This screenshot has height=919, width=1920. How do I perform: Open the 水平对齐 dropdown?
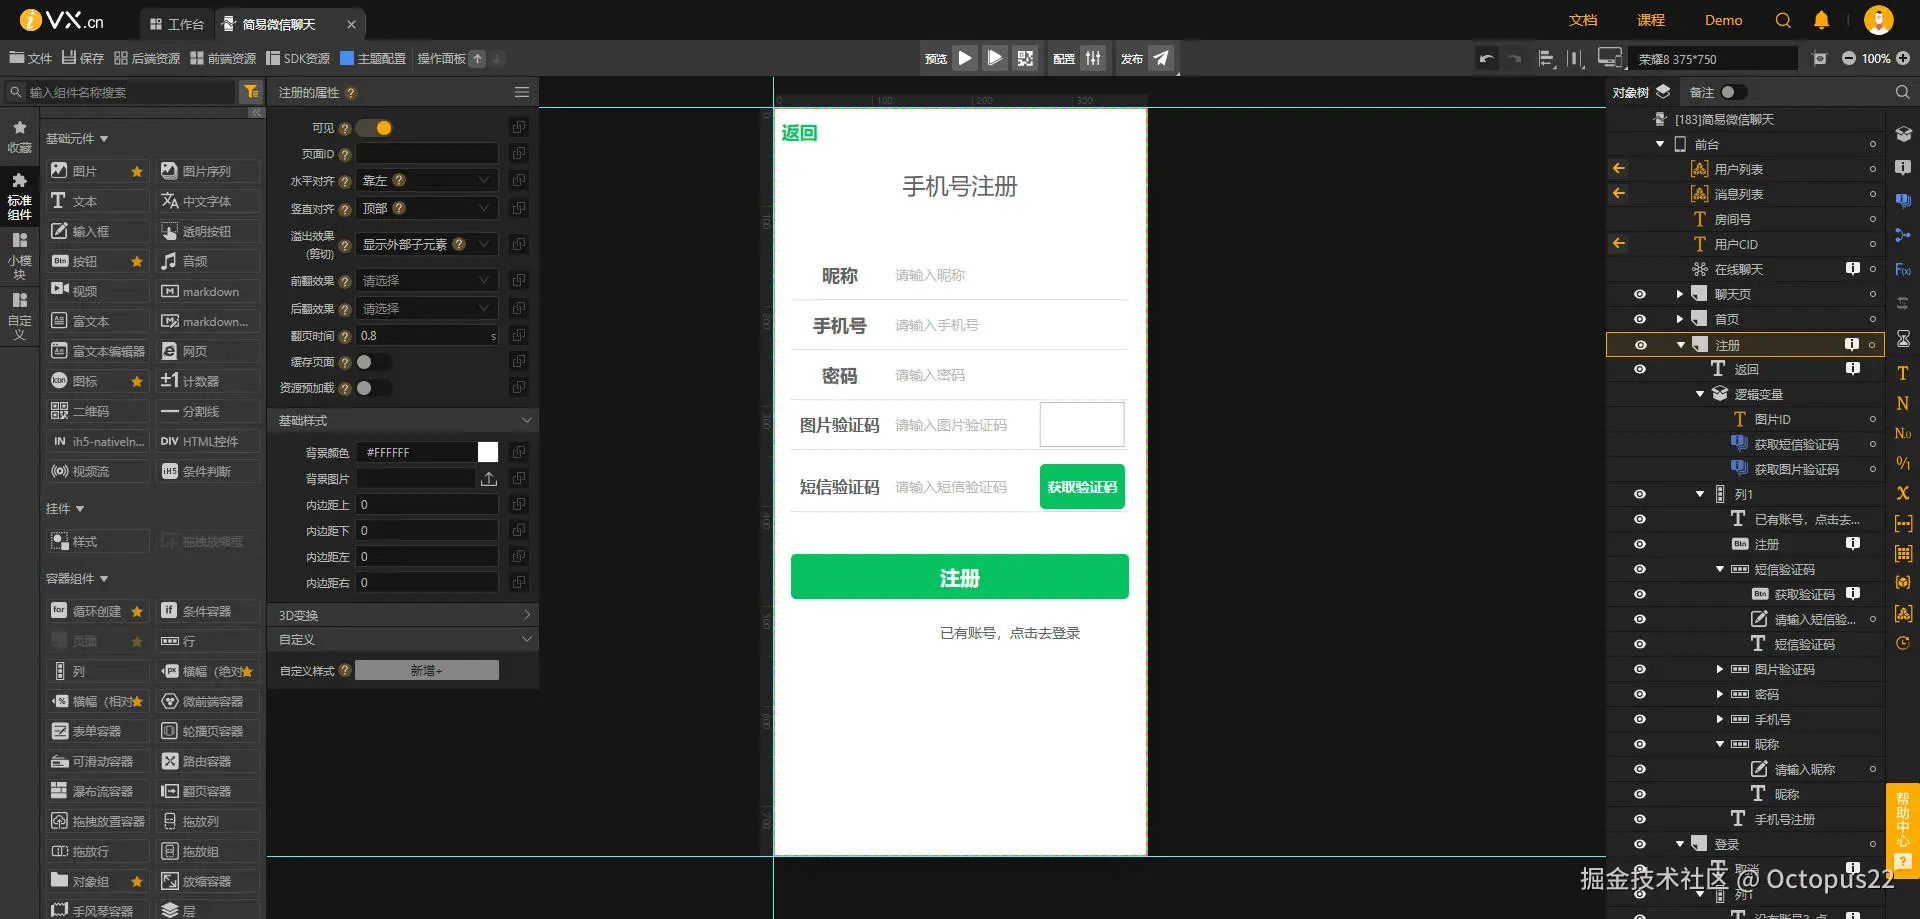[x=427, y=181]
